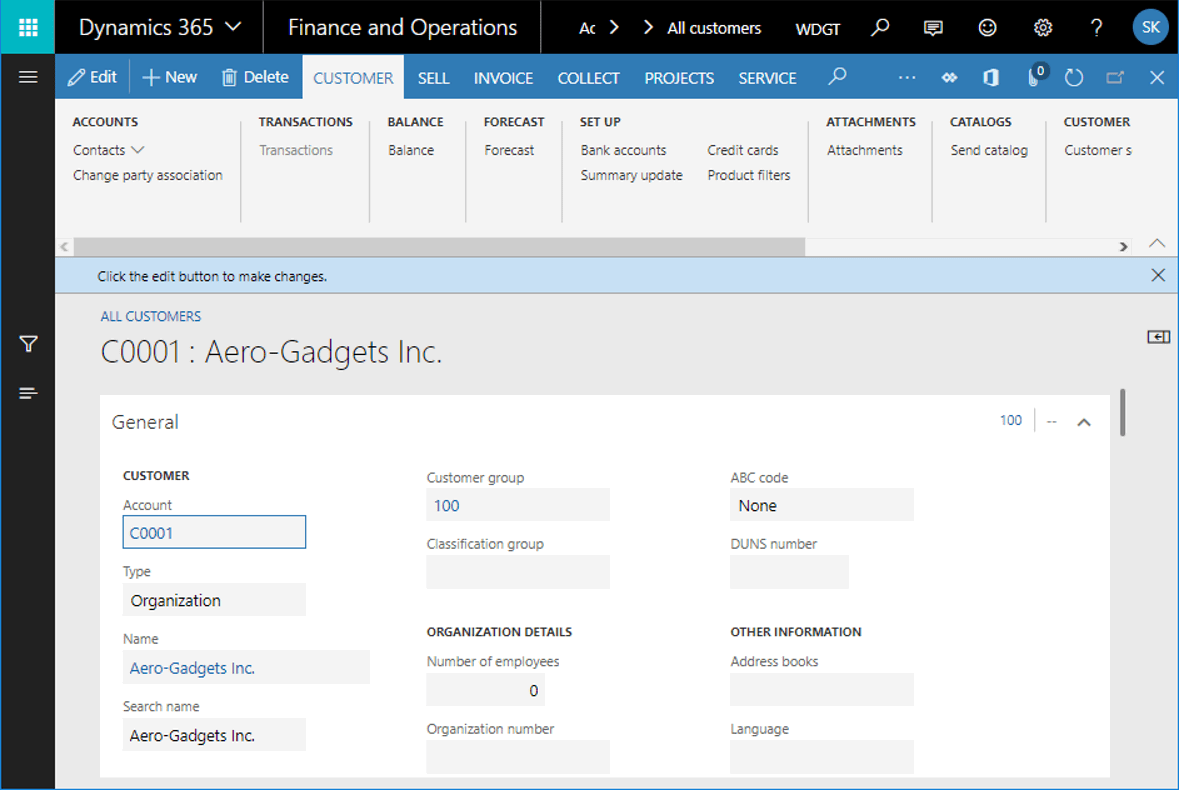Viewport: 1180px width, 791px height.
Task: Click the refresh page icon
Action: (1074, 78)
